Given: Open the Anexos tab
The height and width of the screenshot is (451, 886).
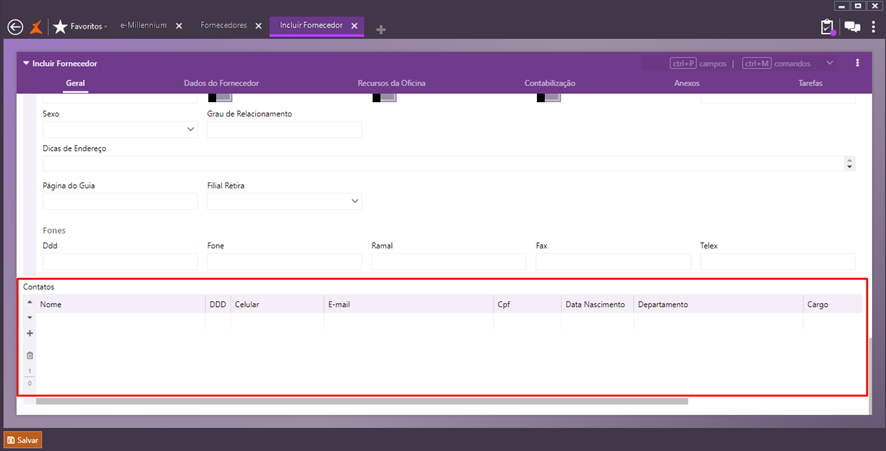Looking at the screenshot, I should (687, 83).
